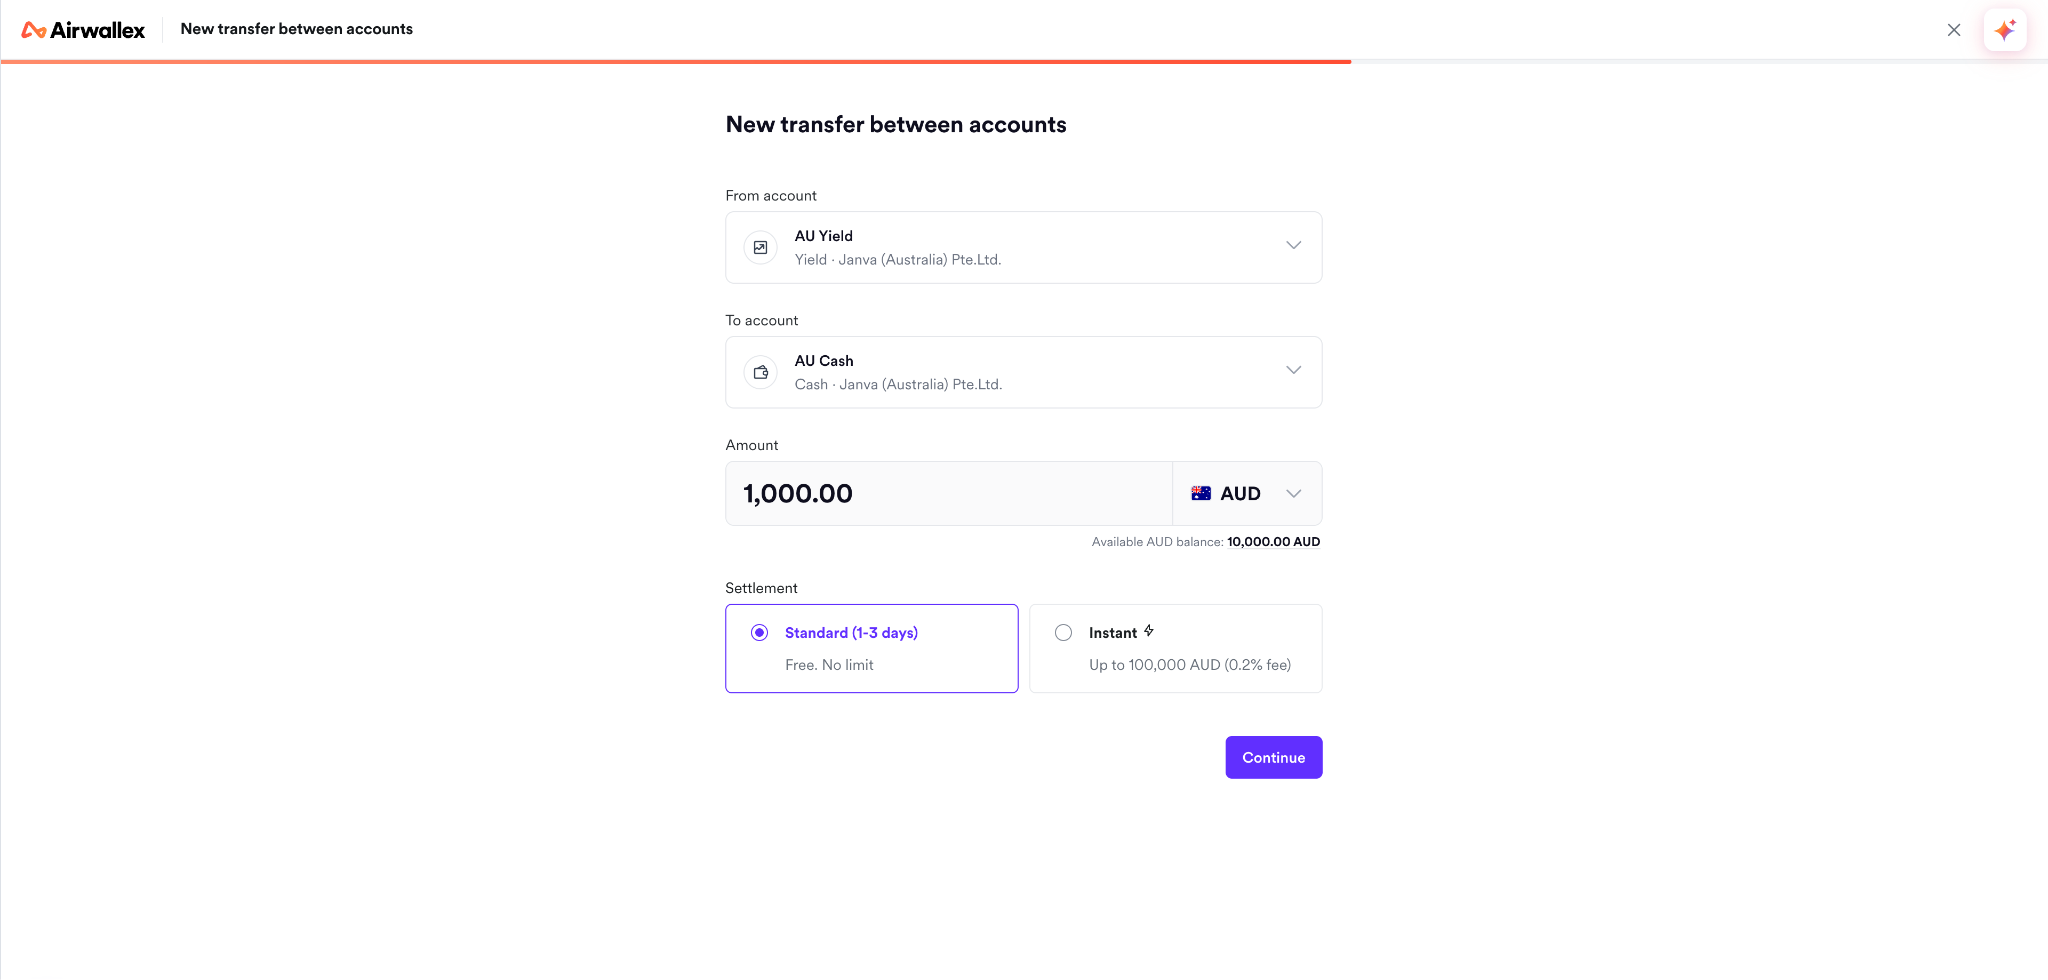Click the Continue button
The height and width of the screenshot is (980, 2048).
1274,757
